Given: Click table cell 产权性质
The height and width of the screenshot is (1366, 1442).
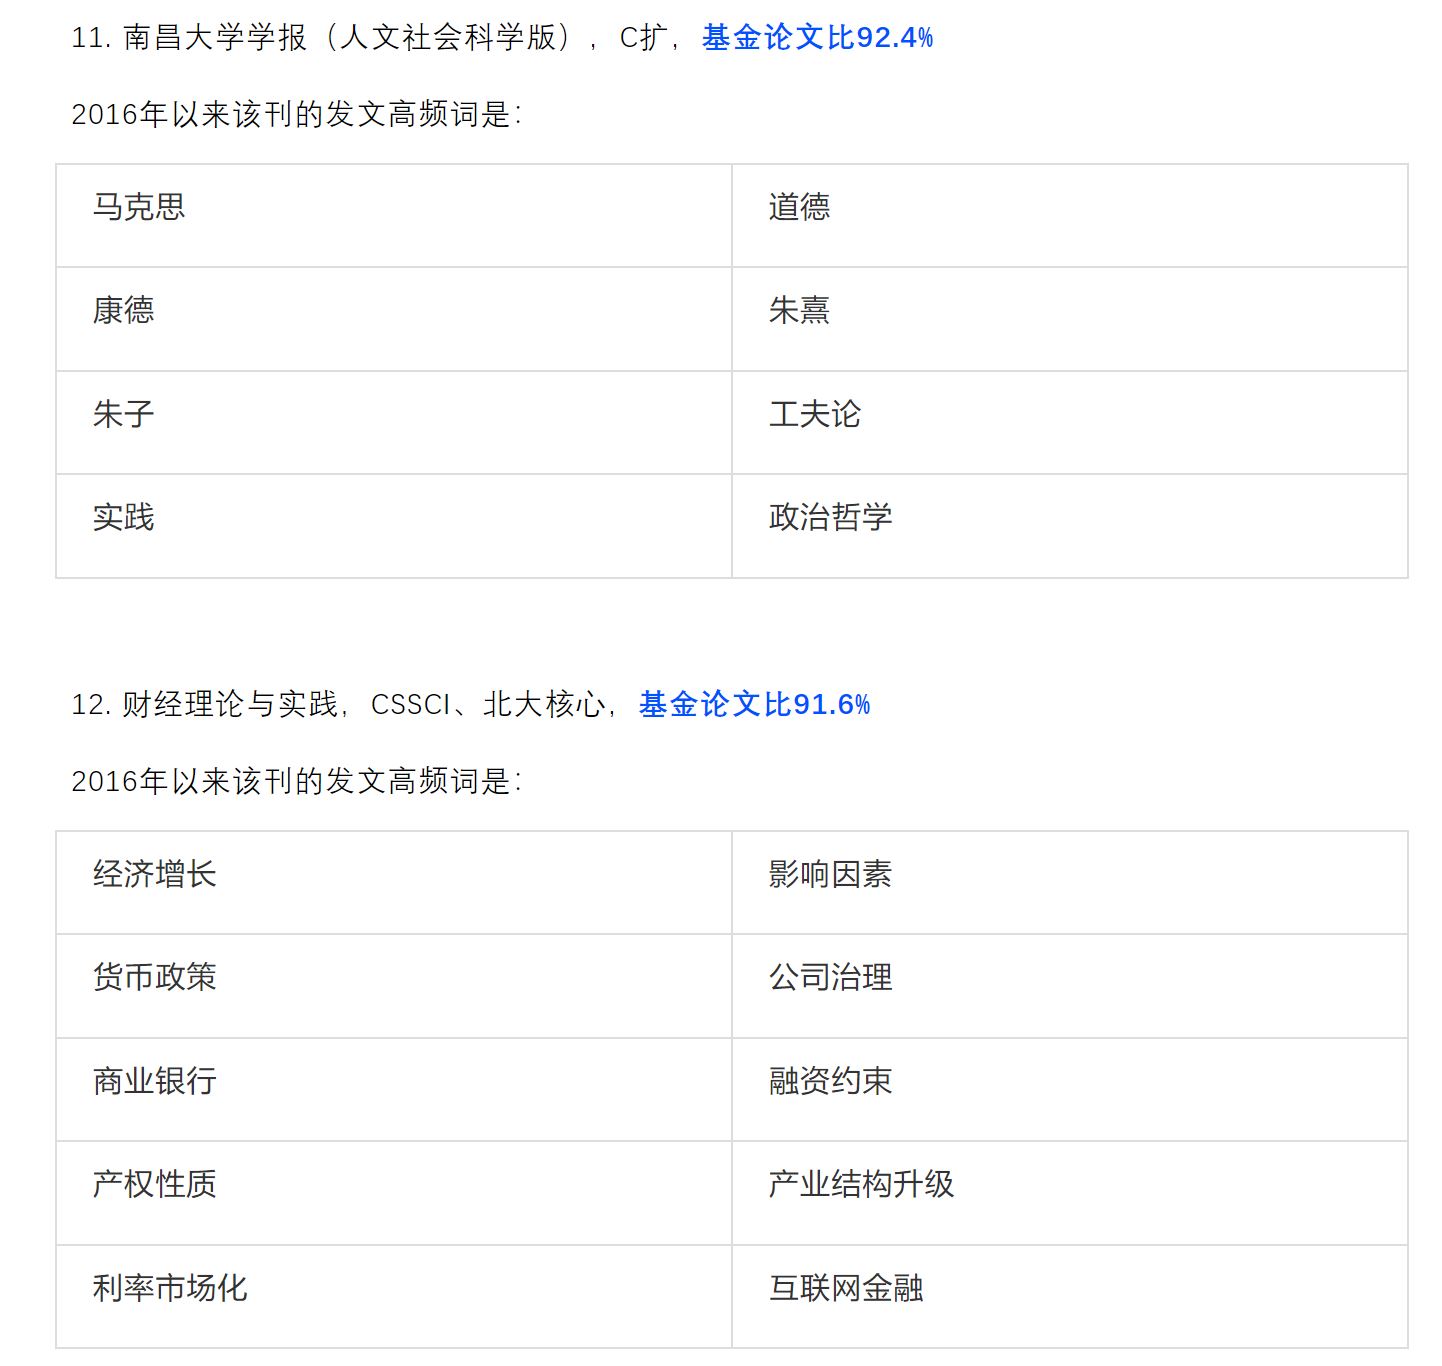Looking at the screenshot, I should [x=394, y=1193].
